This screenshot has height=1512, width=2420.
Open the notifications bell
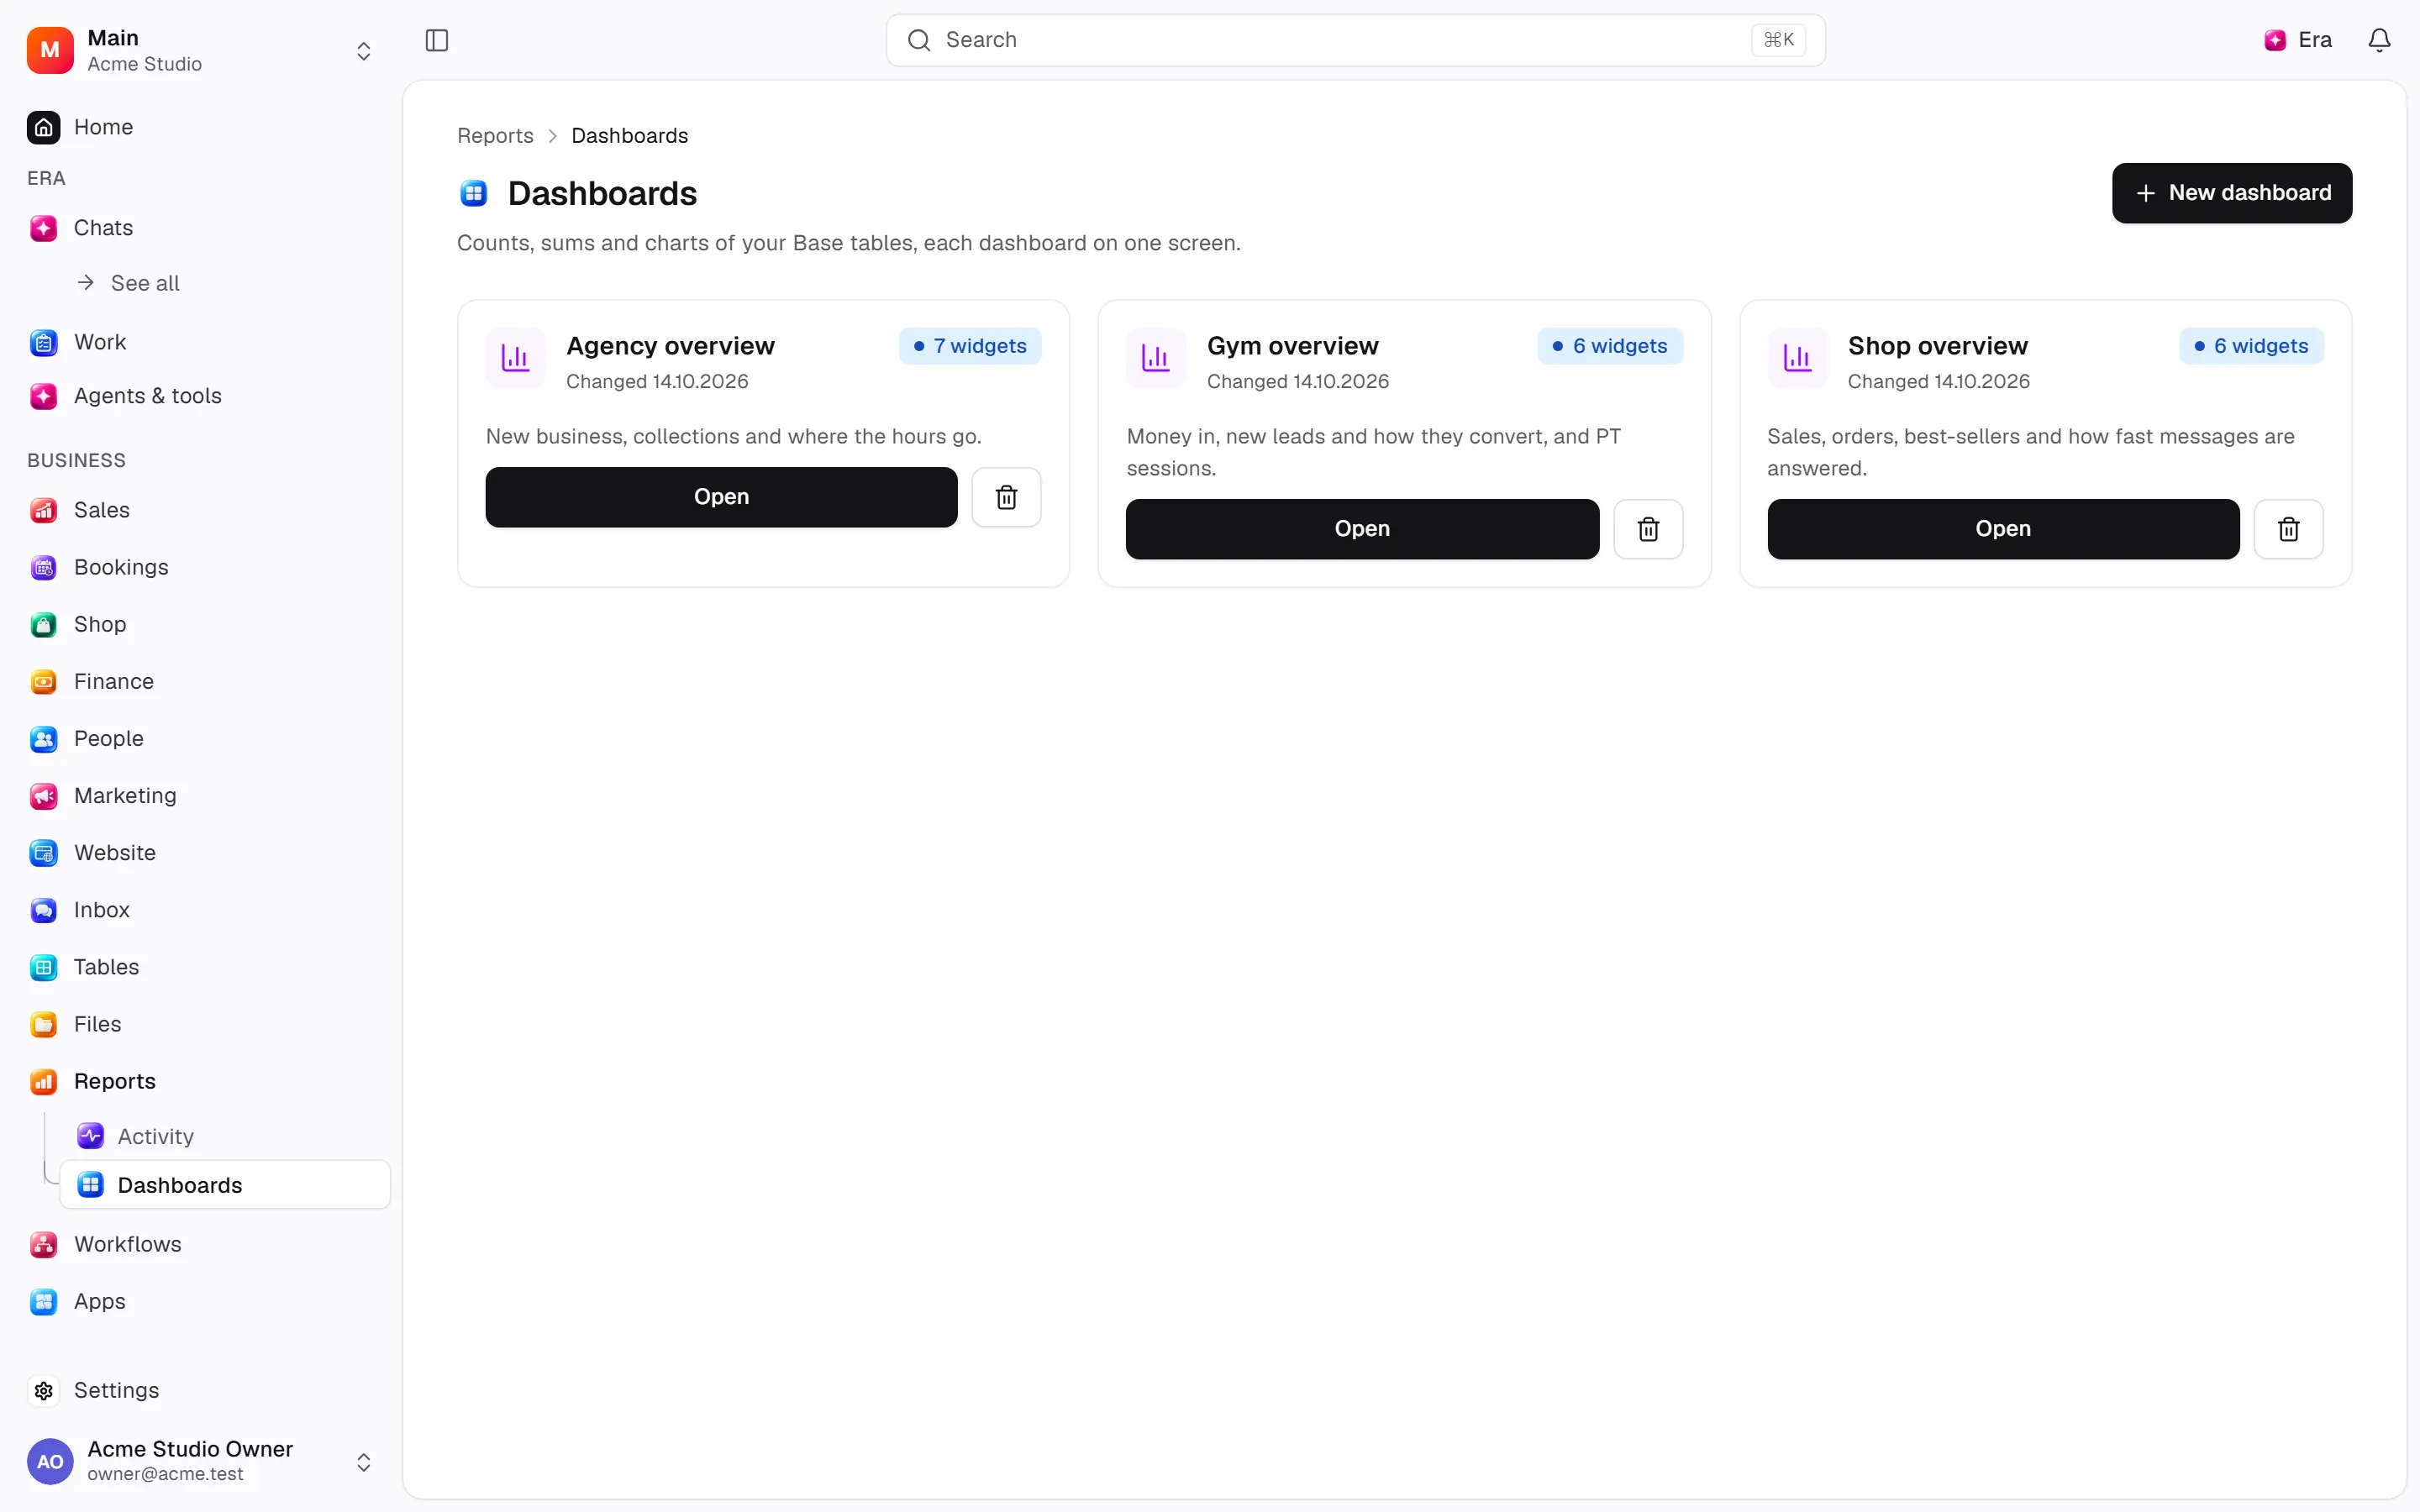pos(2379,40)
